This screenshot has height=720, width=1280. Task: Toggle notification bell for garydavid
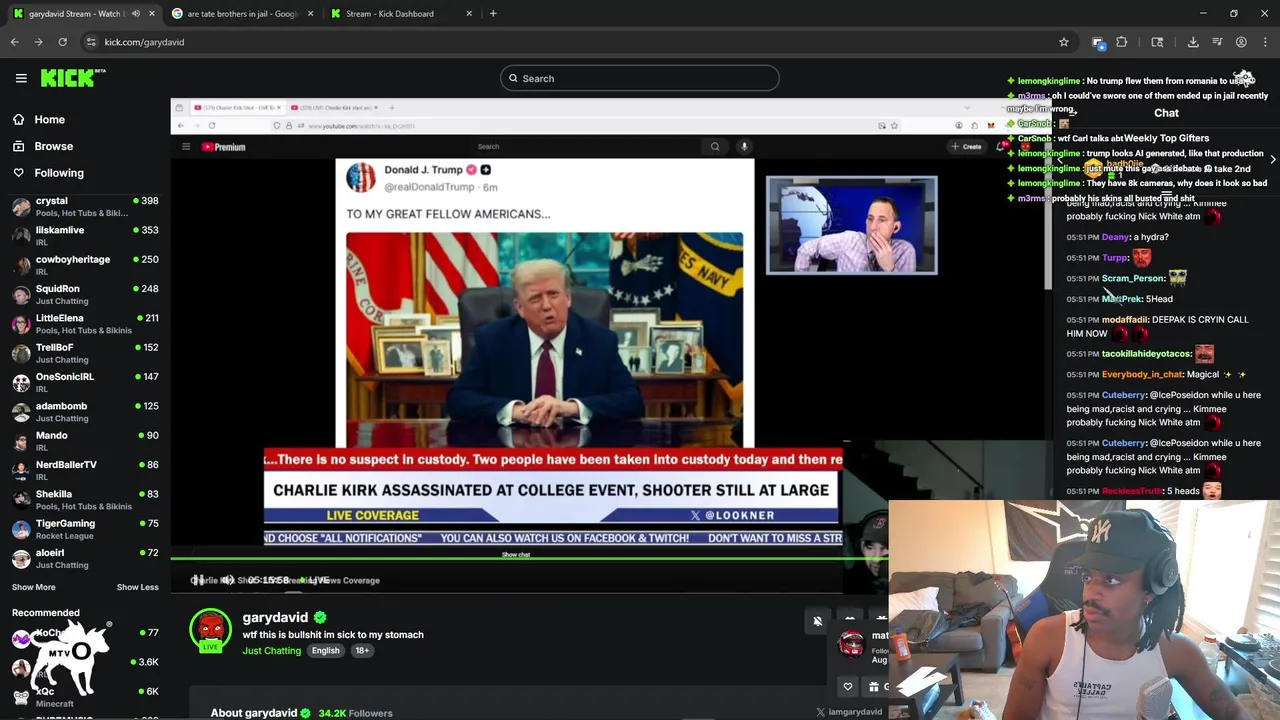click(x=817, y=621)
